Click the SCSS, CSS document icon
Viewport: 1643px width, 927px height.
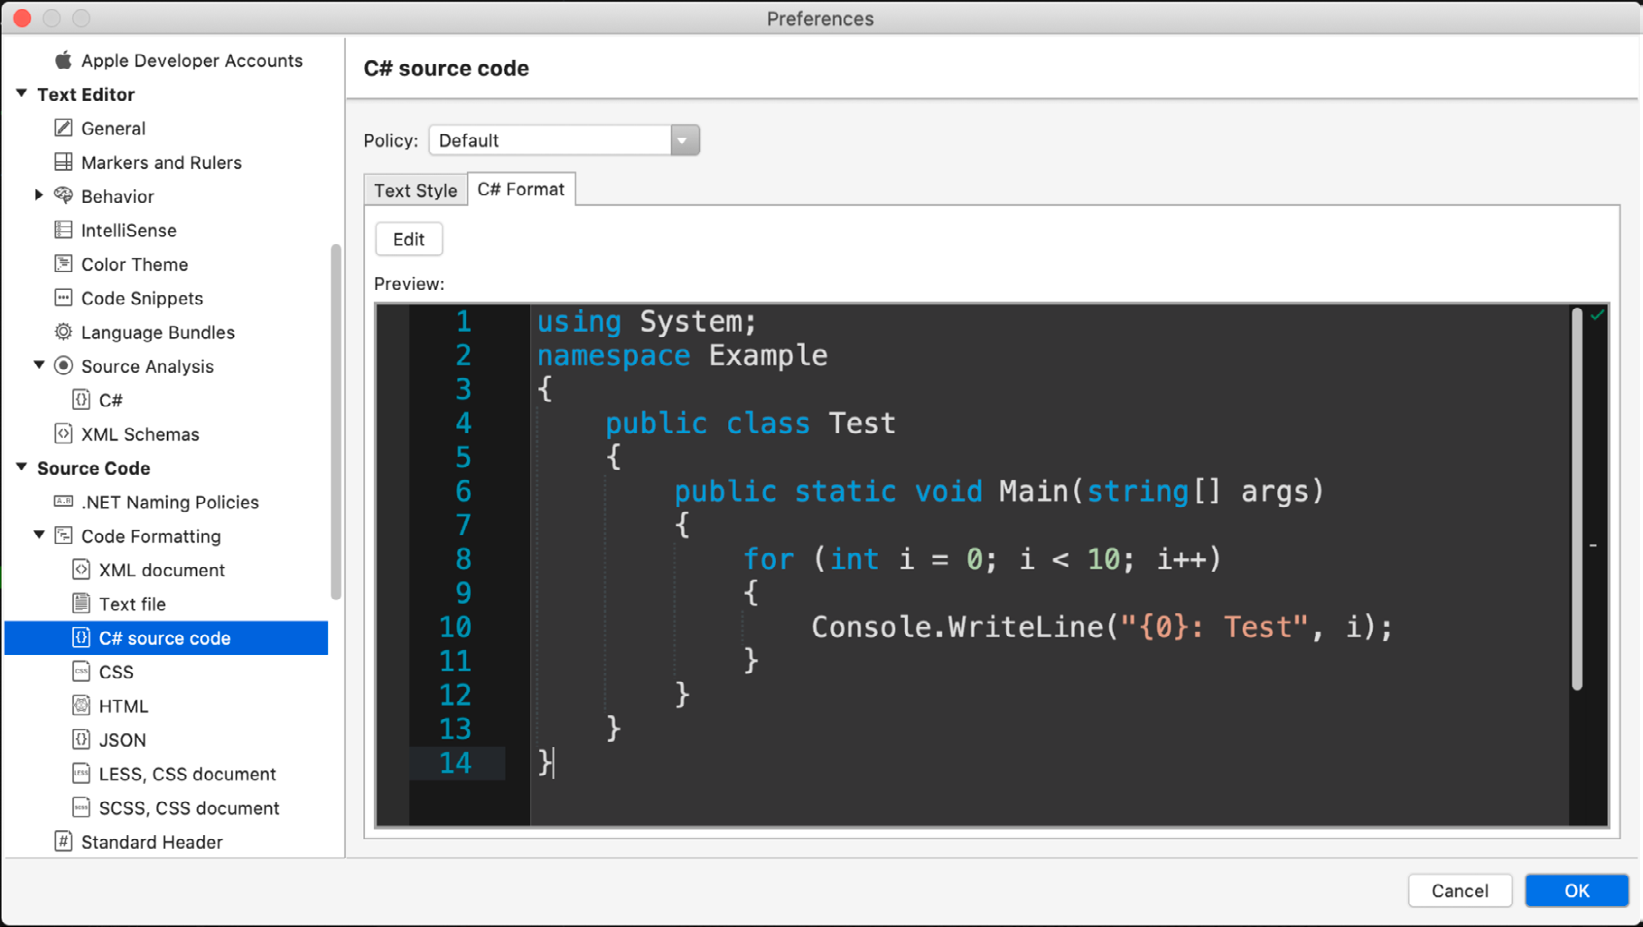click(x=81, y=808)
